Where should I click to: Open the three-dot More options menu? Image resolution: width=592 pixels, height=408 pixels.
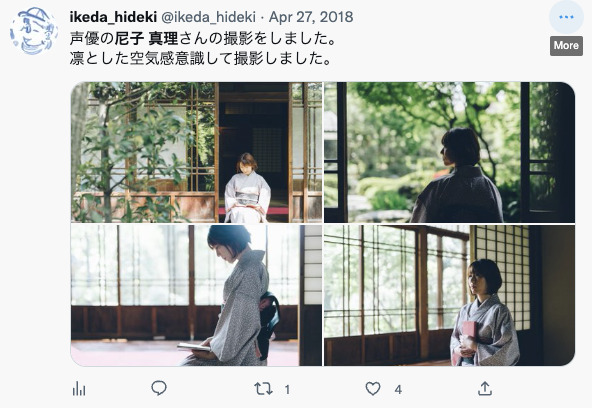[x=566, y=17]
